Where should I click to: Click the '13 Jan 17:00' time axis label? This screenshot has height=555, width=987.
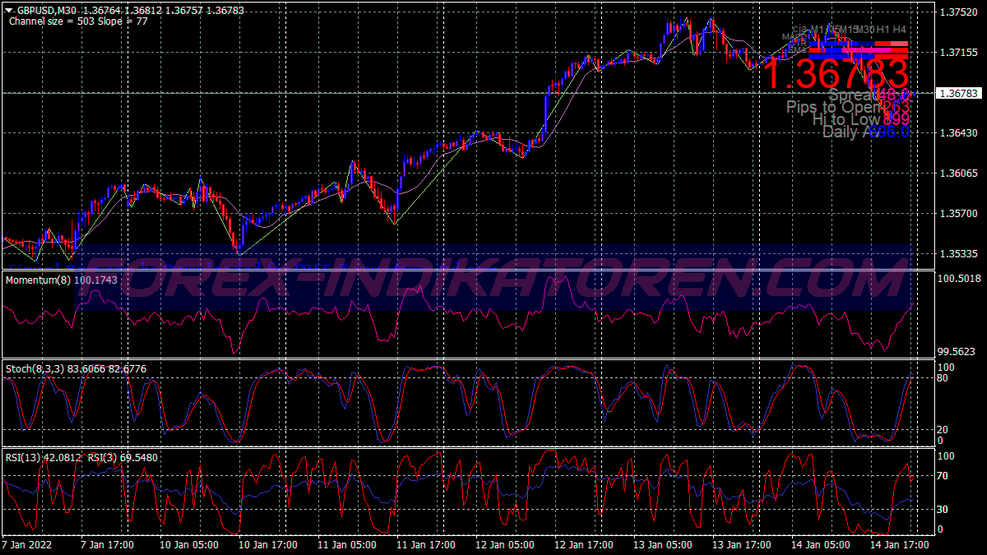(x=742, y=545)
